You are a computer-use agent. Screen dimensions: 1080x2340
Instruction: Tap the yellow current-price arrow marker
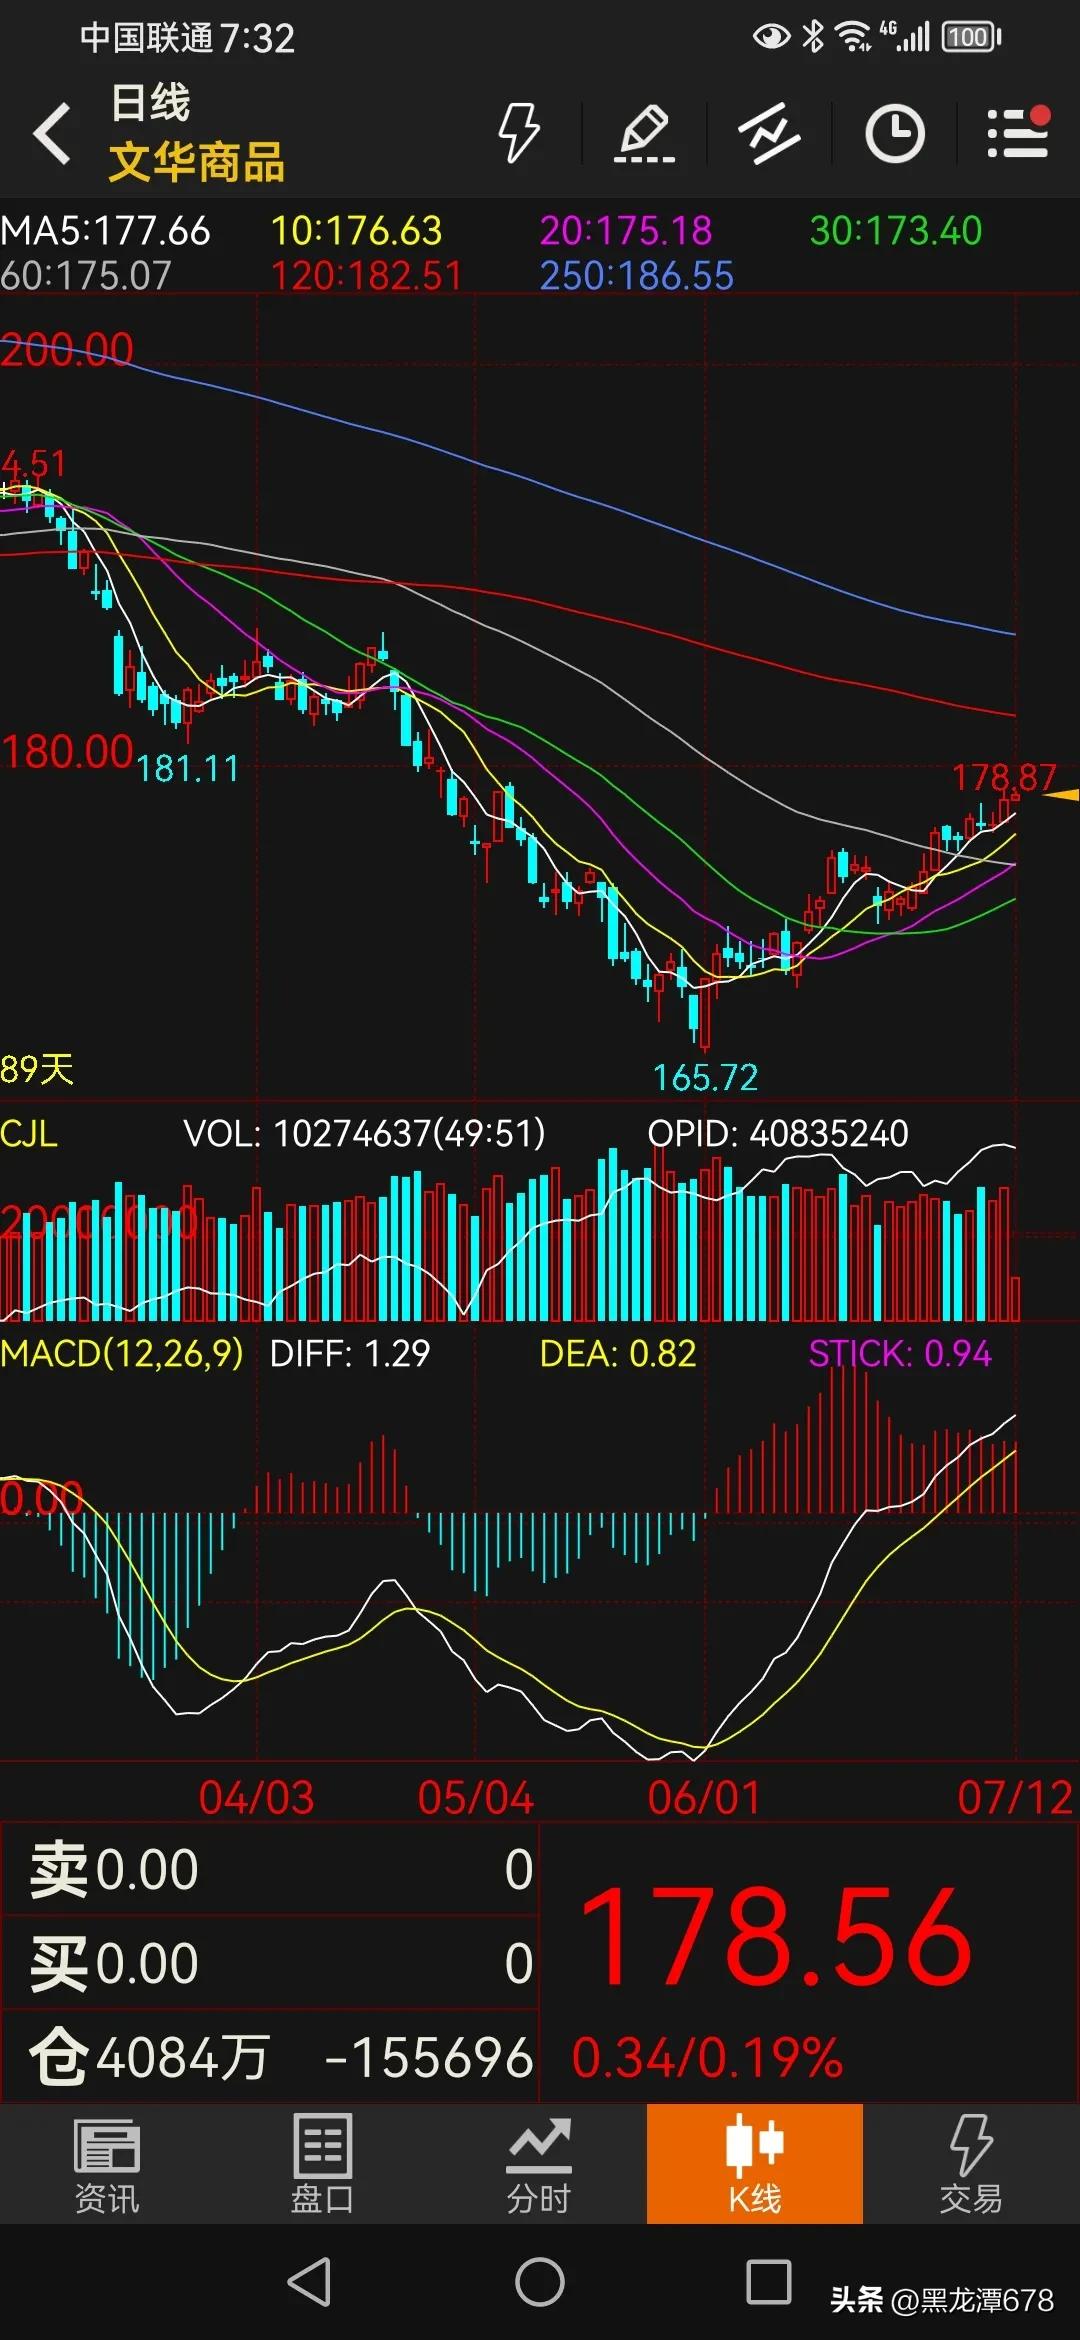coord(1062,795)
